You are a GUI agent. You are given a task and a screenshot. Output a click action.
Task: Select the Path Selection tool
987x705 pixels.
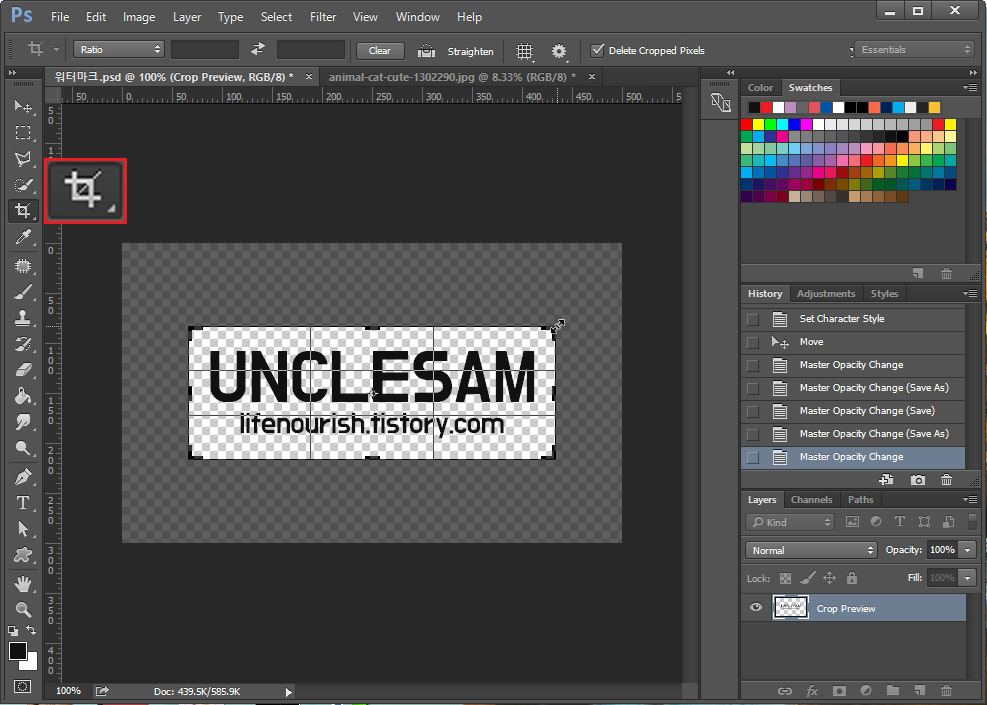click(x=23, y=529)
